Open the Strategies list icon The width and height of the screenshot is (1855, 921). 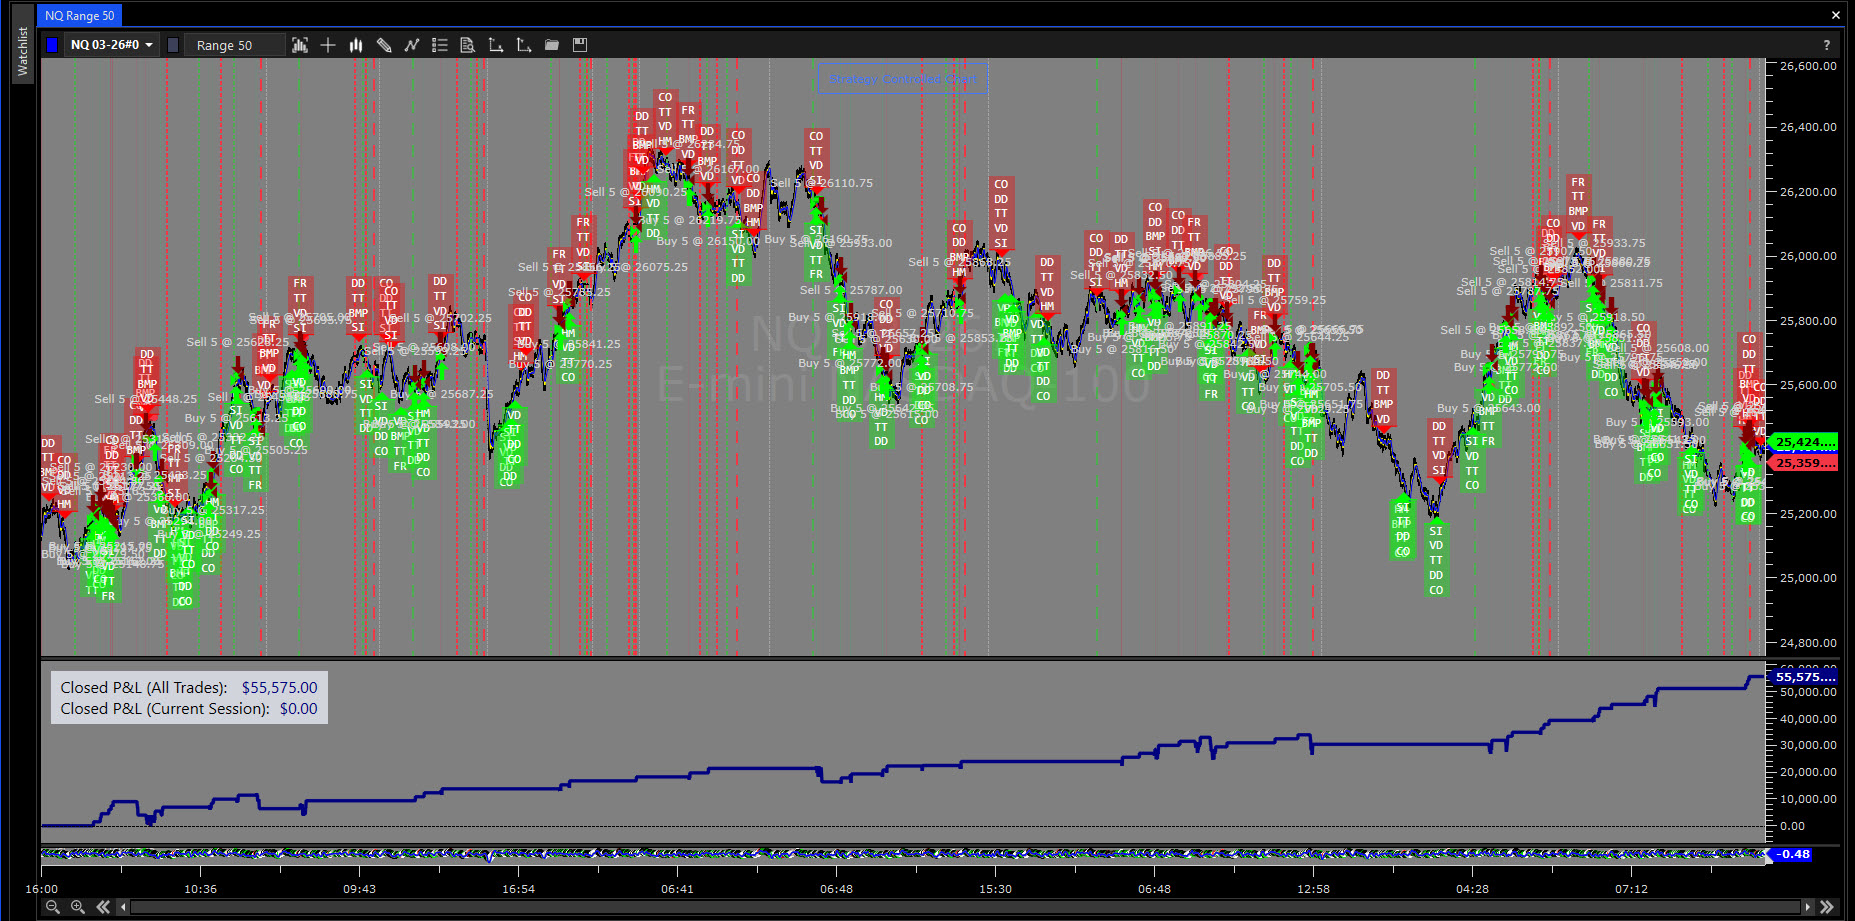click(x=440, y=45)
